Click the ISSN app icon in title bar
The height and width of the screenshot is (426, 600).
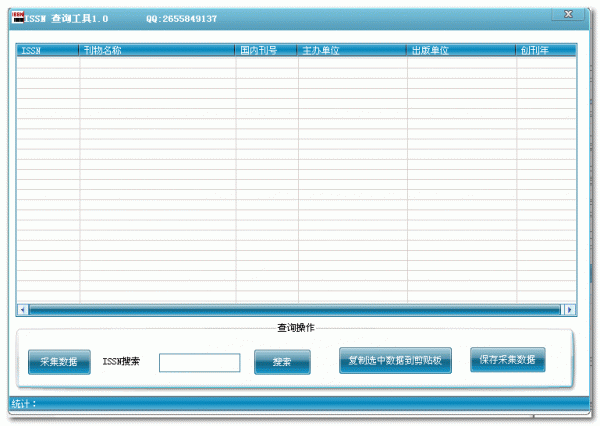tap(18, 17)
